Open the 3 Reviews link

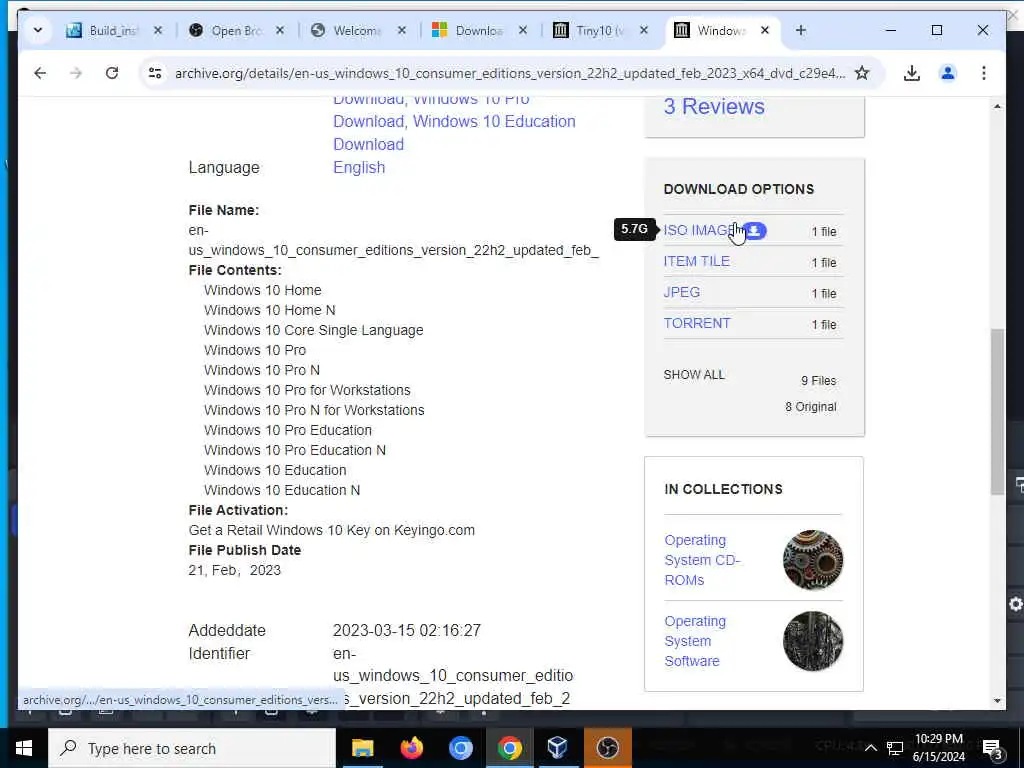714,106
